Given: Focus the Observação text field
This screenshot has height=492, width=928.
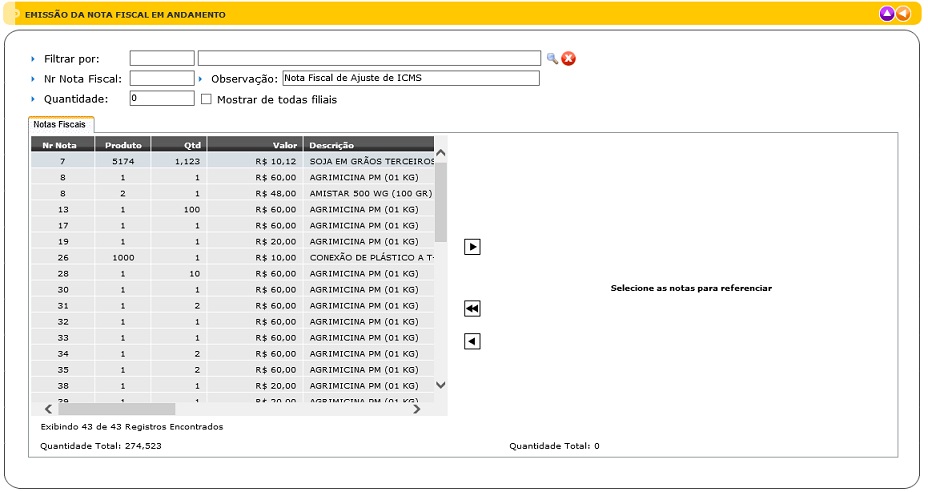Looking at the screenshot, I should pyautogui.click(x=410, y=78).
